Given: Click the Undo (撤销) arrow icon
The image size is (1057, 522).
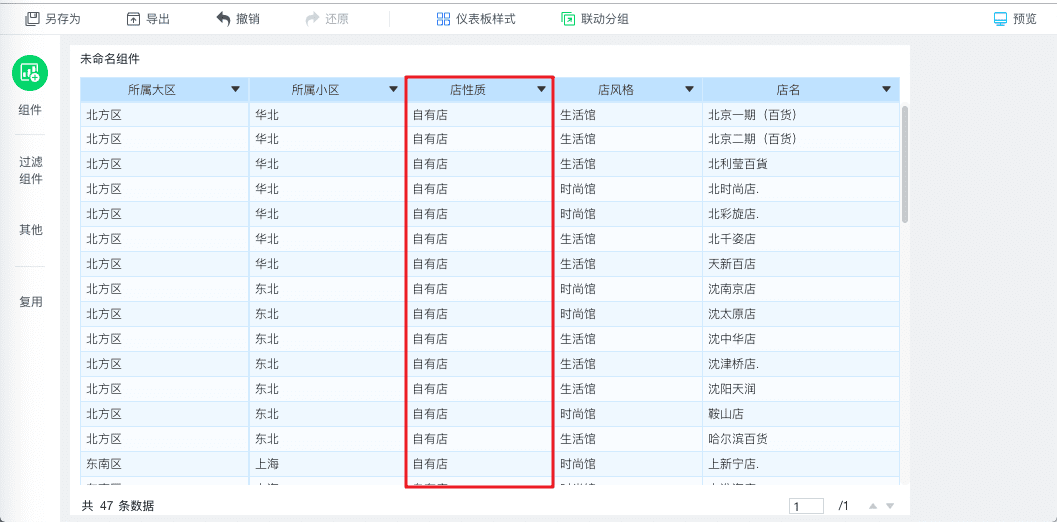Looking at the screenshot, I should (223, 19).
